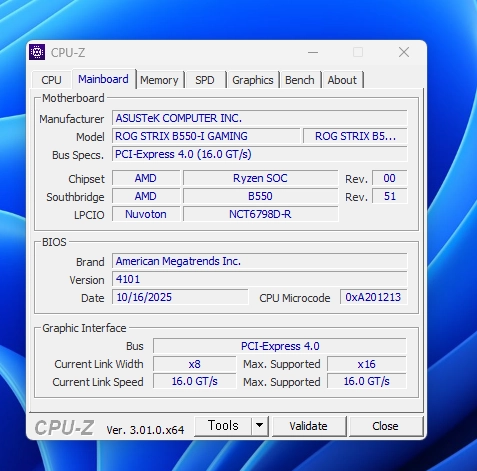Click the Model field ROG STRIX B550-I GAMING
The width and height of the screenshot is (477, 471).
point(206,136)
